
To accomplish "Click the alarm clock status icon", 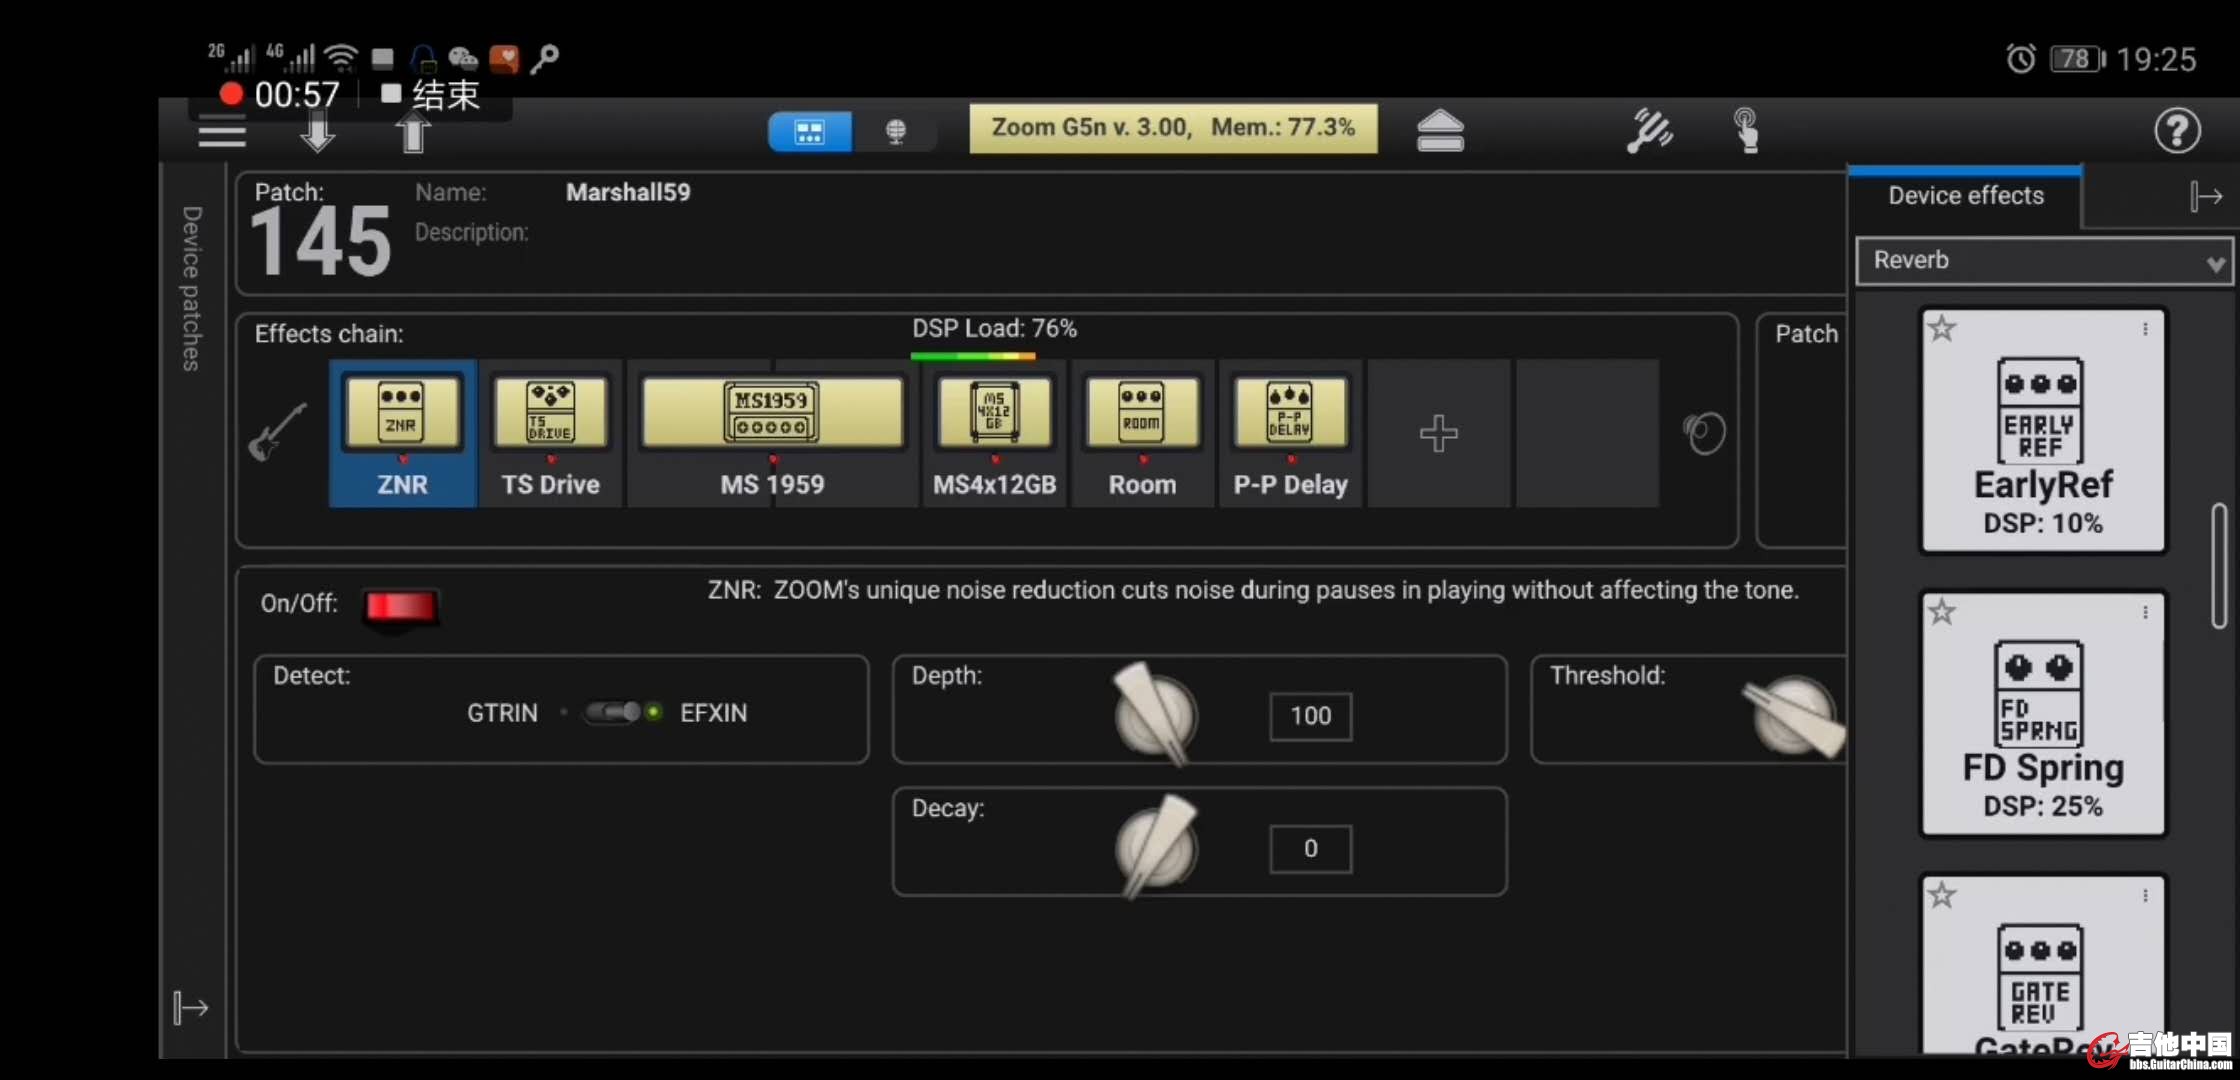I will click(2021, 59).
